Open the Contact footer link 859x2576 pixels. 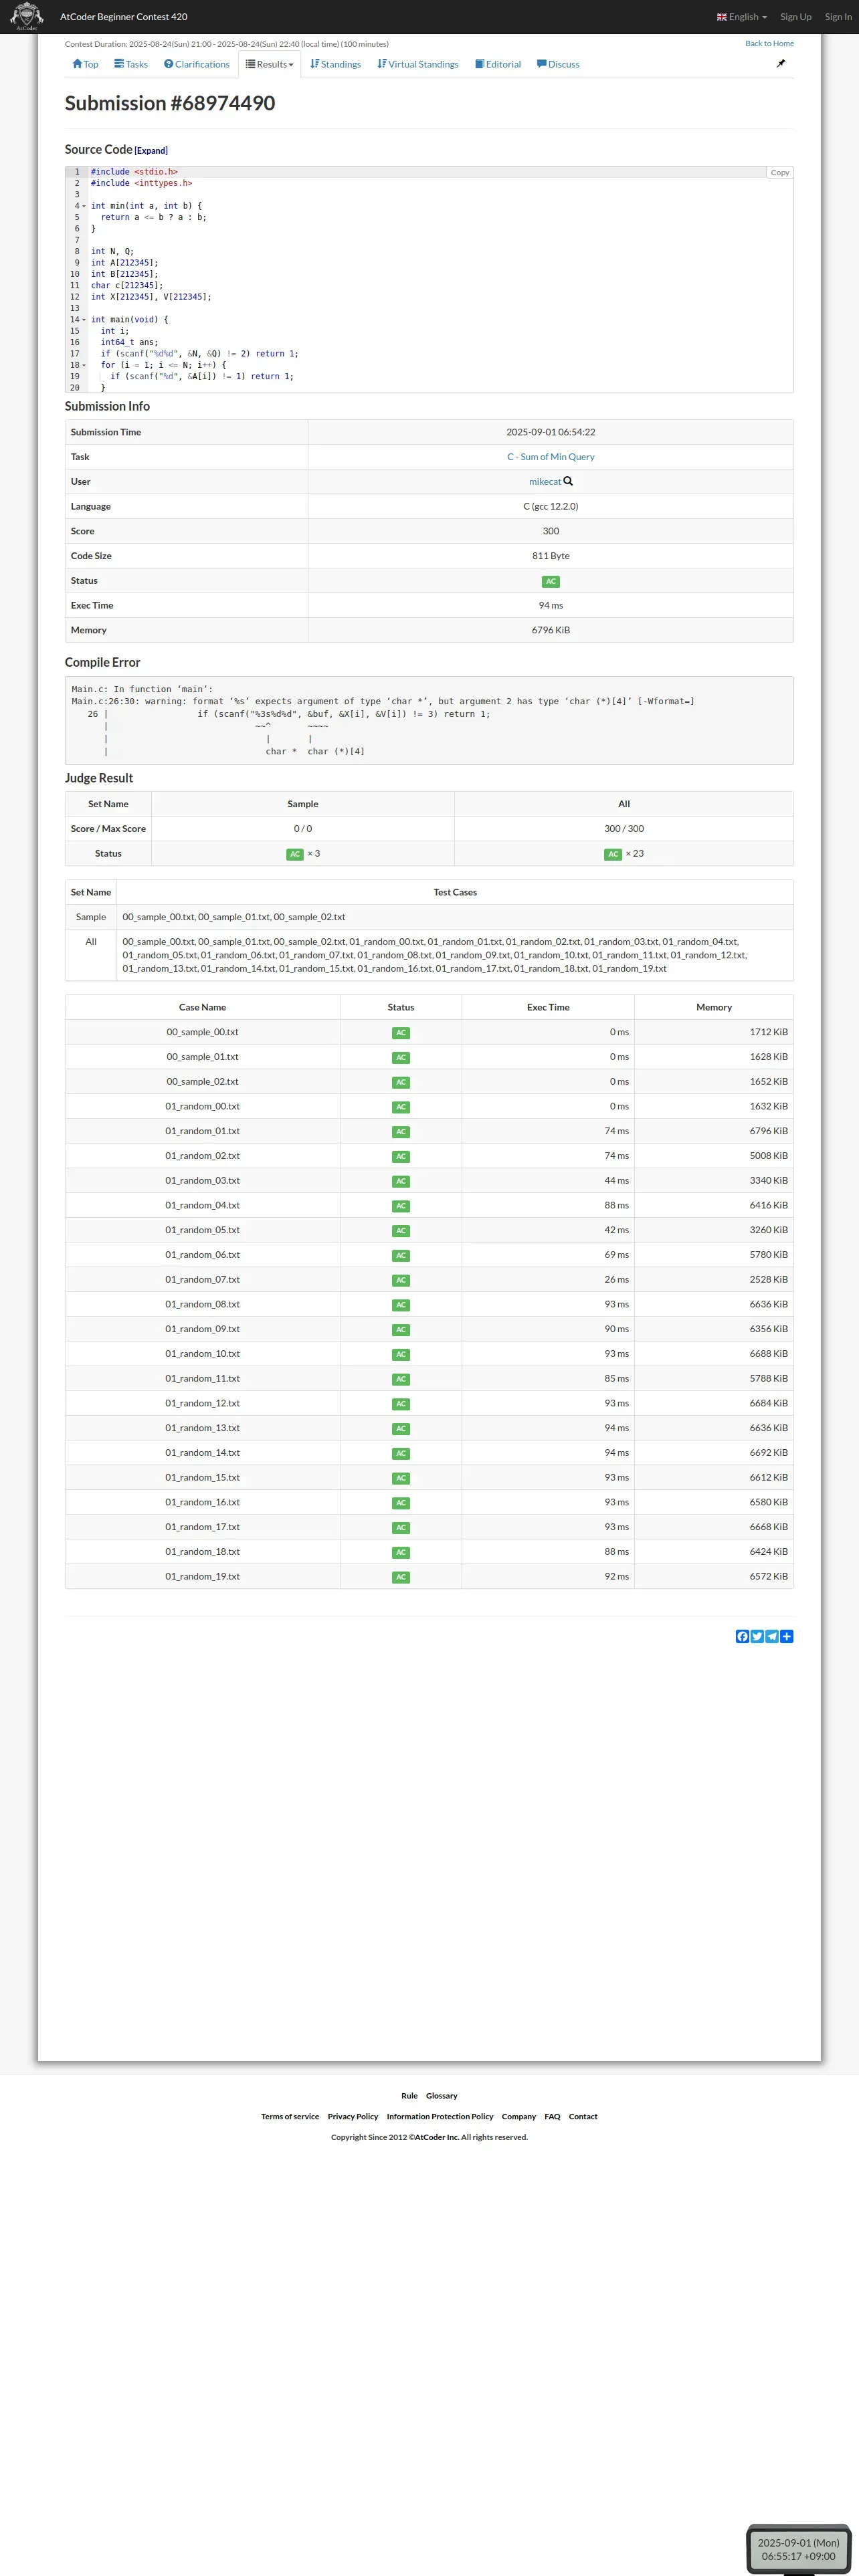tap(583, 2116)
